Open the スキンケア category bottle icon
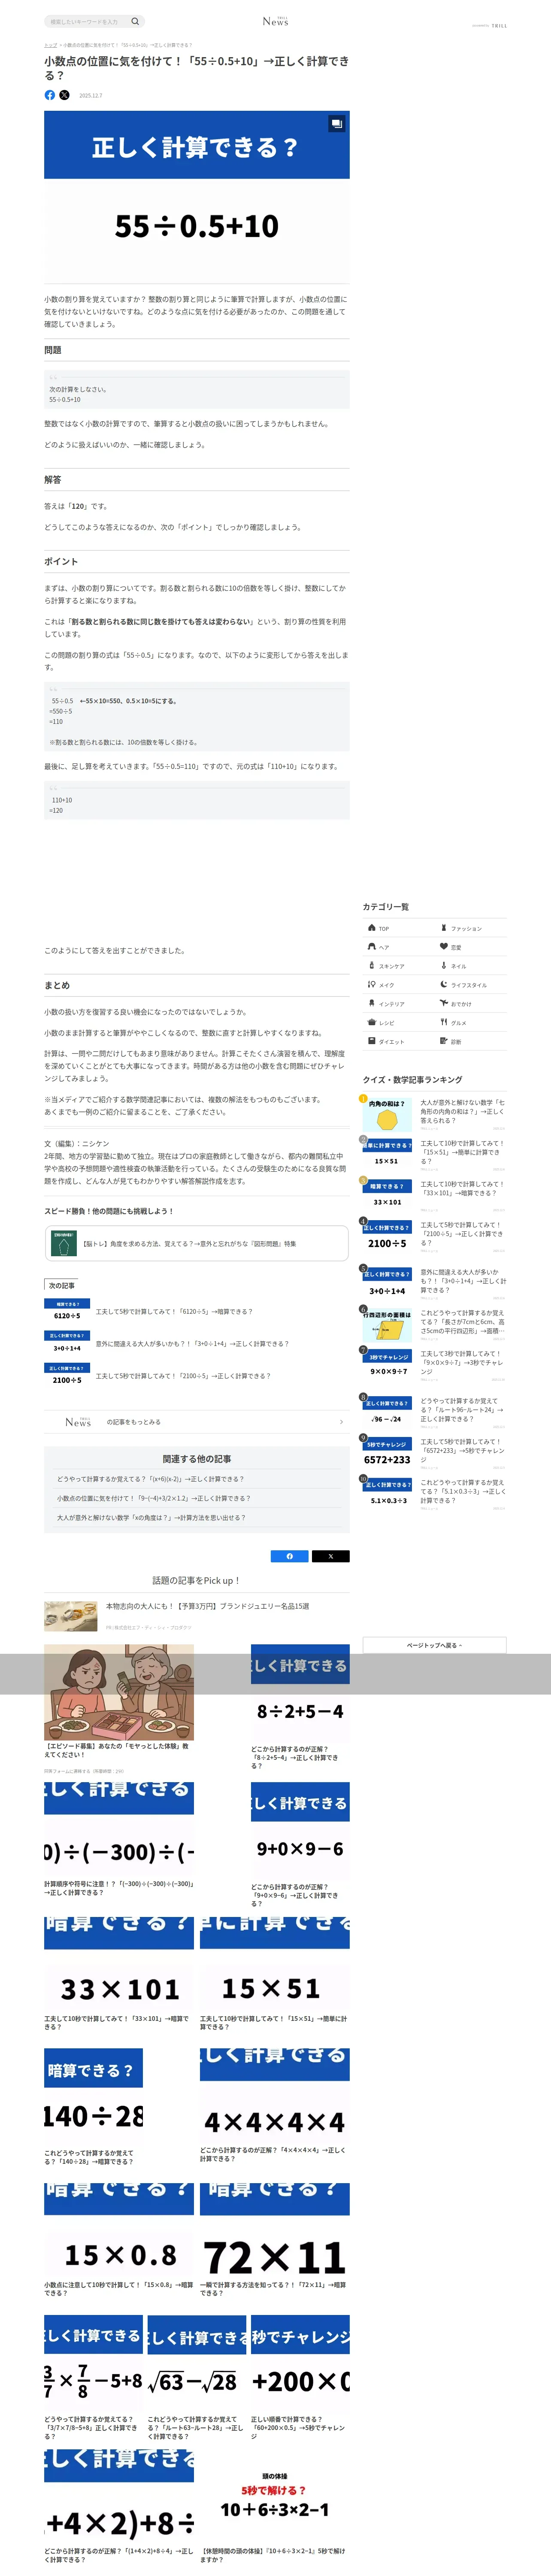This screenshot has width=551, height=2576. pyautogui.click(x=372, y=965)
